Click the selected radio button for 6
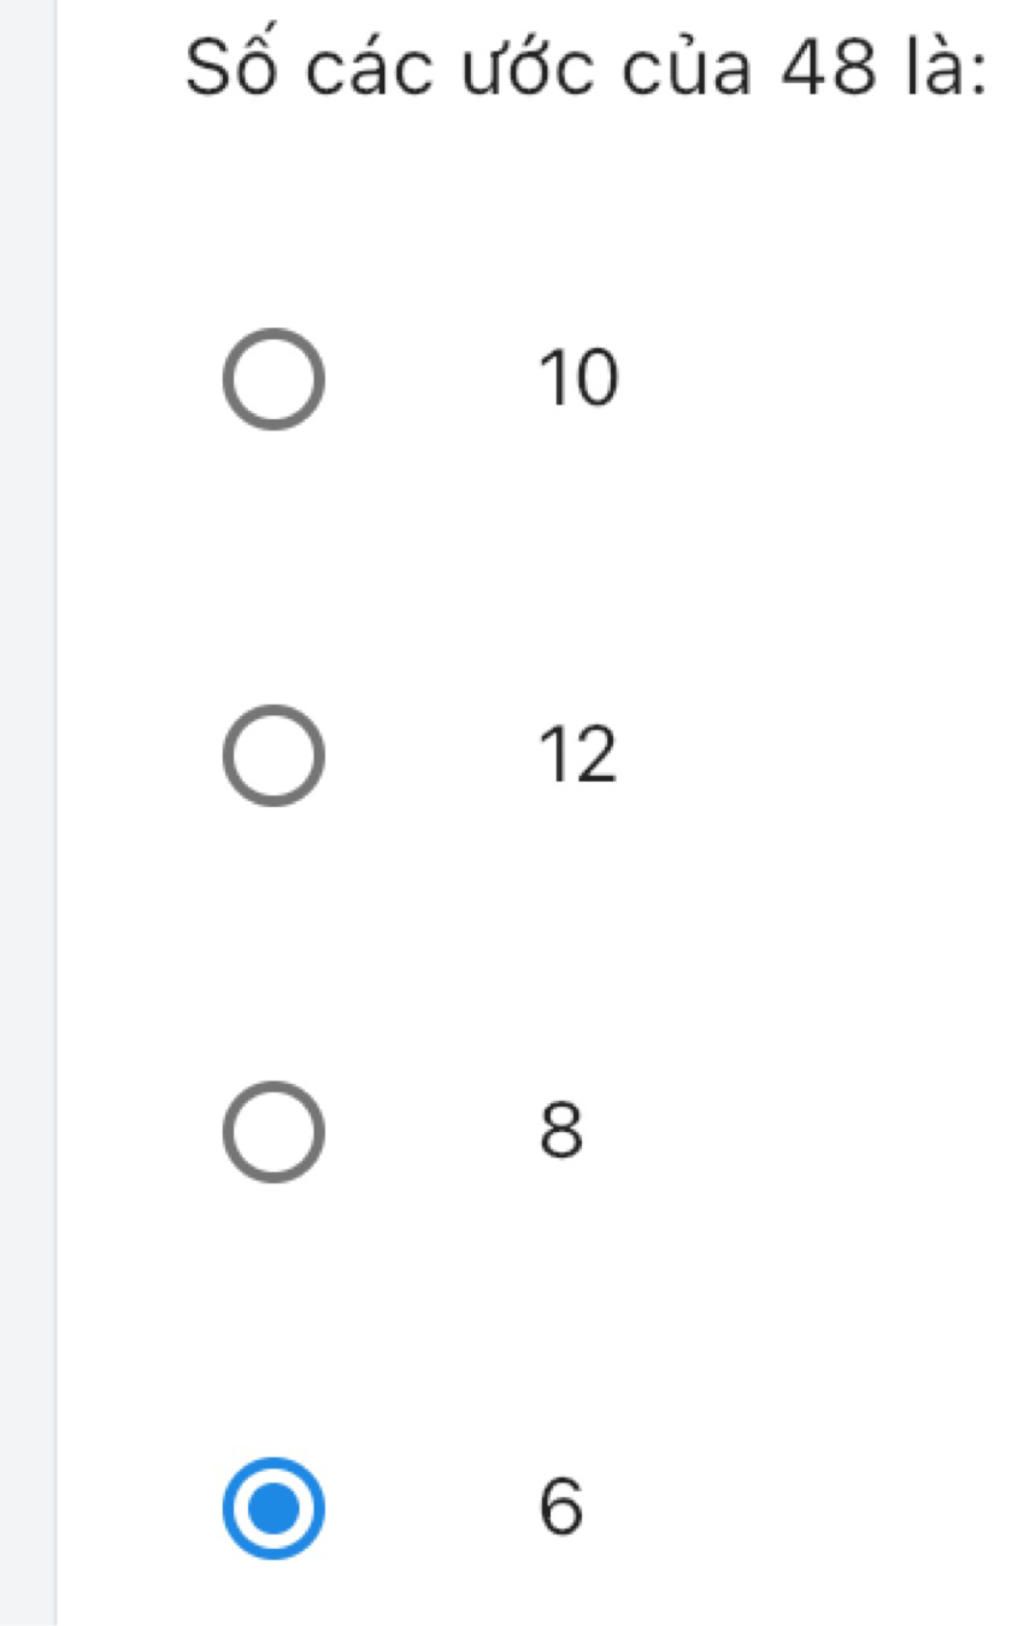Viewport: 1024px width, 1626px height. 273,1507
